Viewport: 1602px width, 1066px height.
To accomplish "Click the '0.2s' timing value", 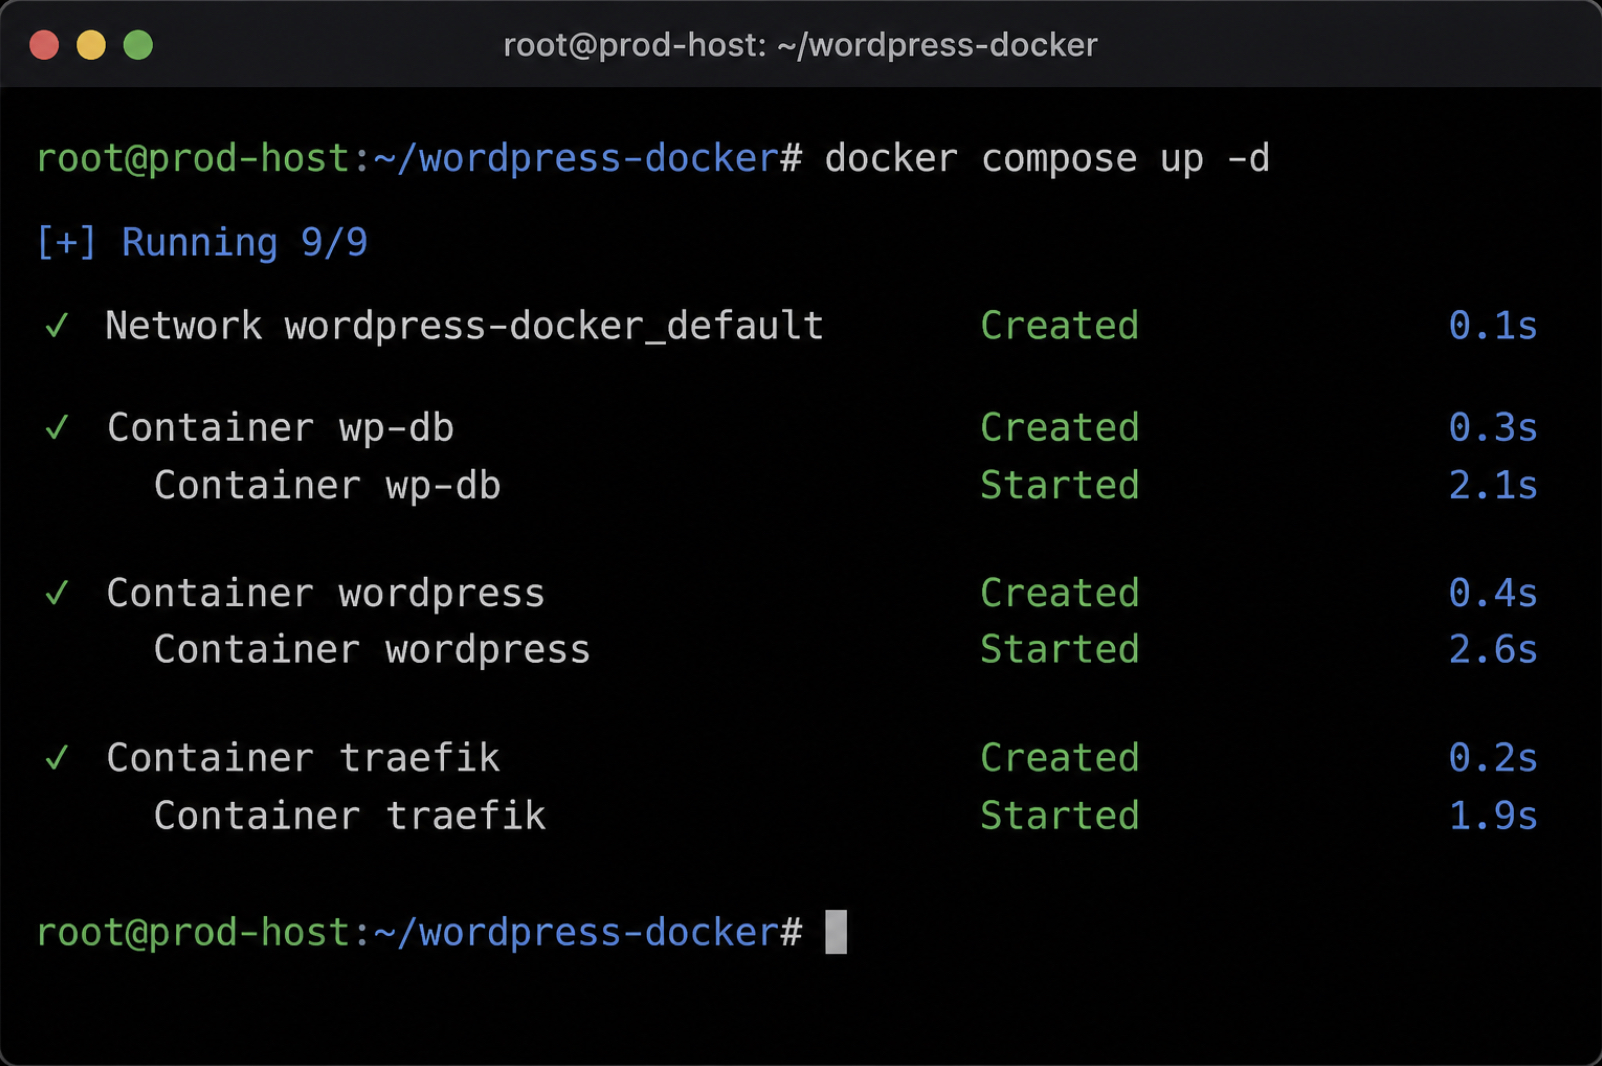I will click(x=1493, y=758).
